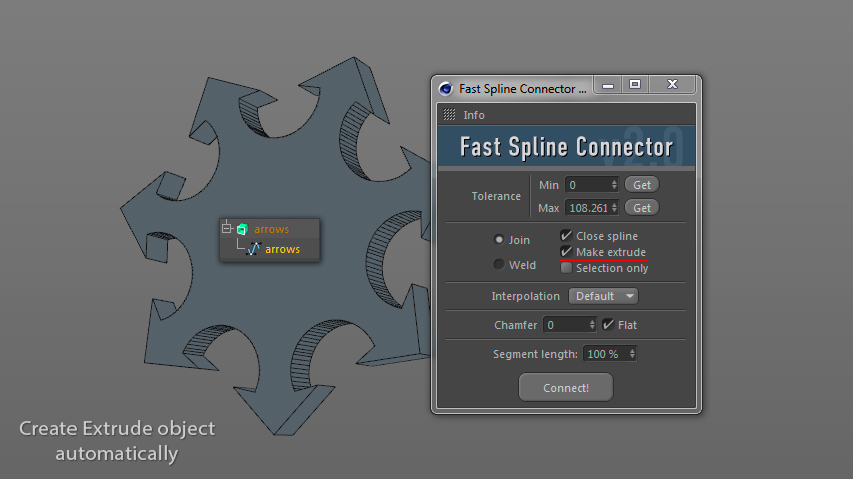
Task: Click the Segment length stepper arrows
Action: tap(632, 354)
